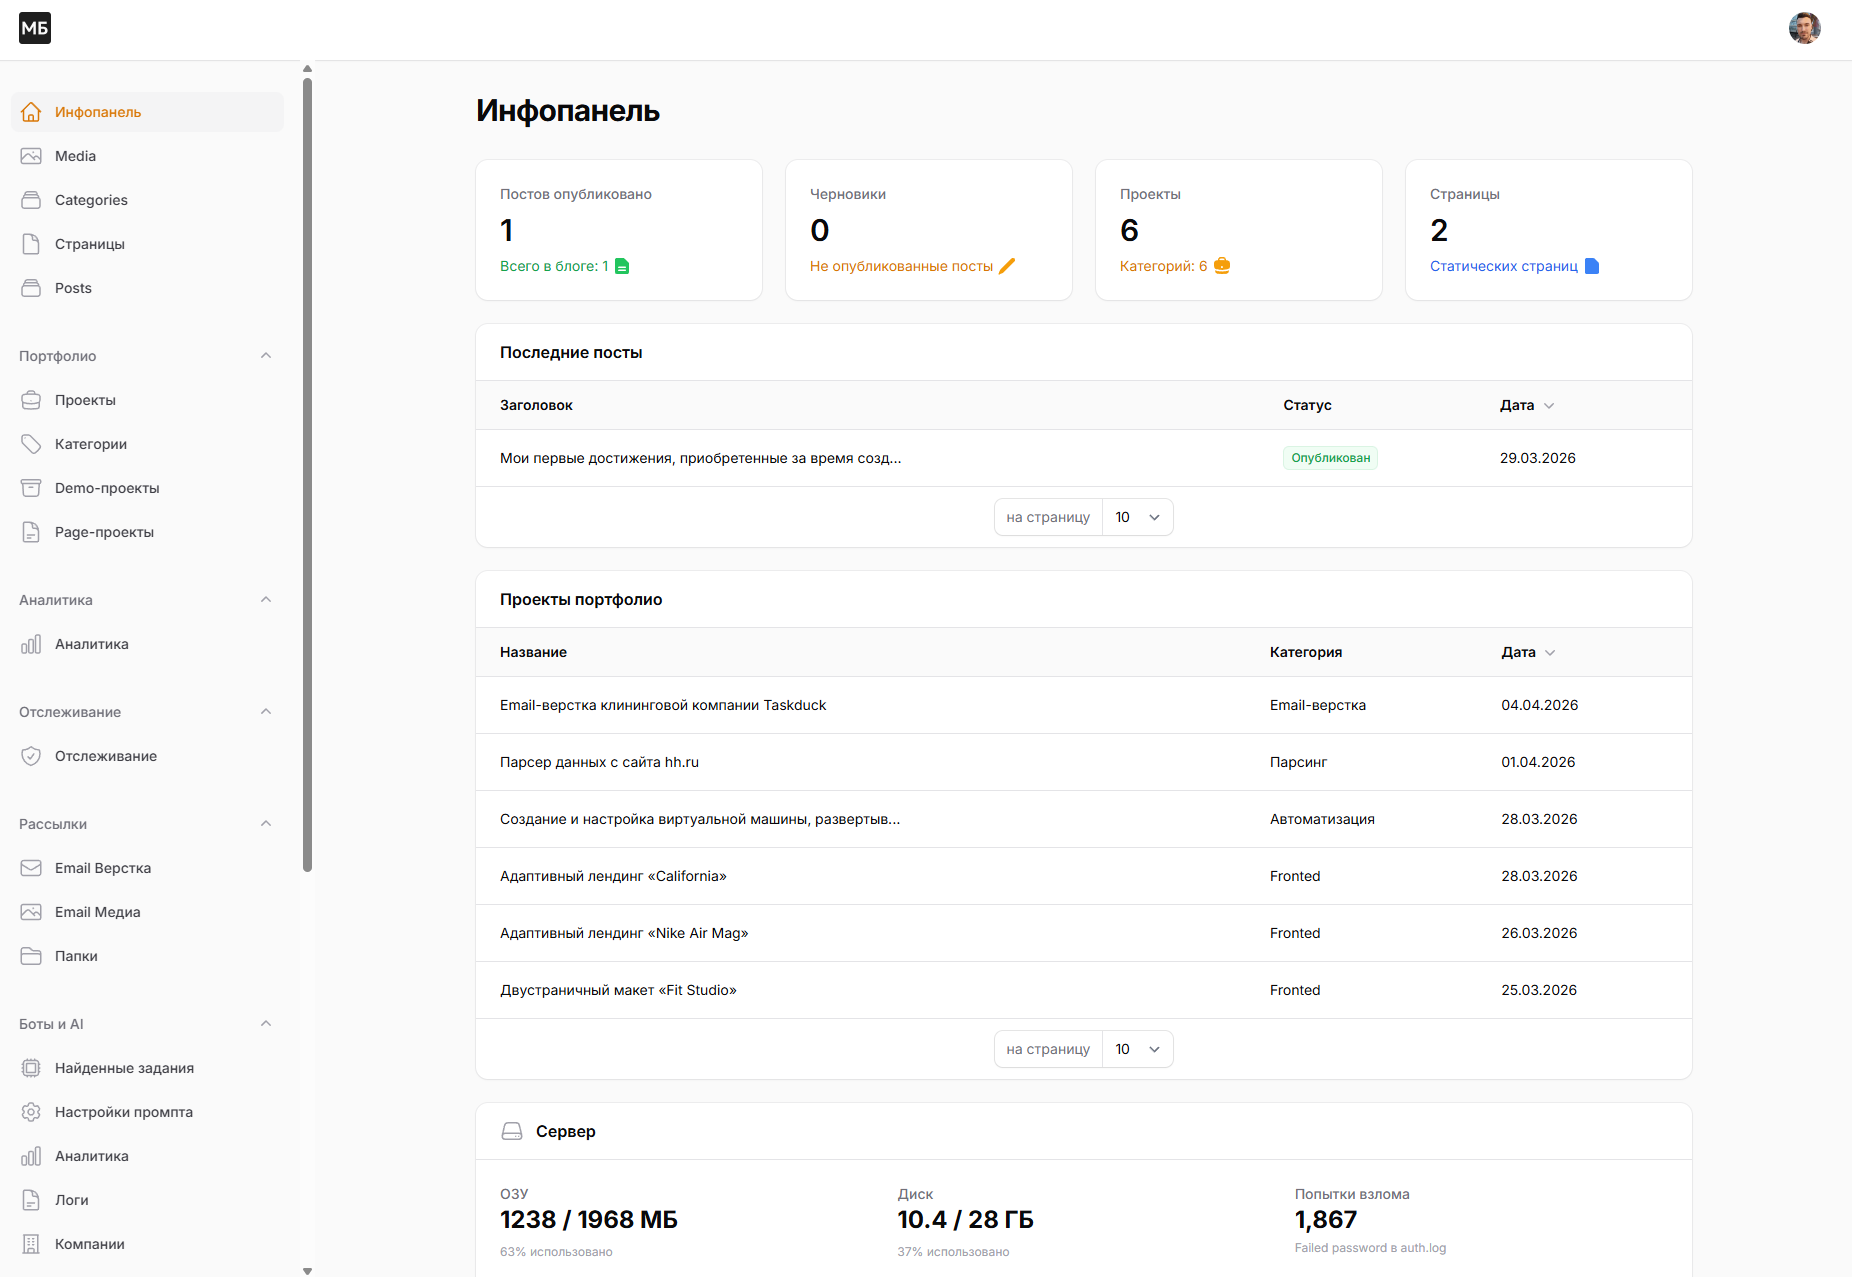The width and height of the screenshot is (1852, 1277).
Task: Open the per-page dropdown under Последние посты
Action: point(1137,517)
